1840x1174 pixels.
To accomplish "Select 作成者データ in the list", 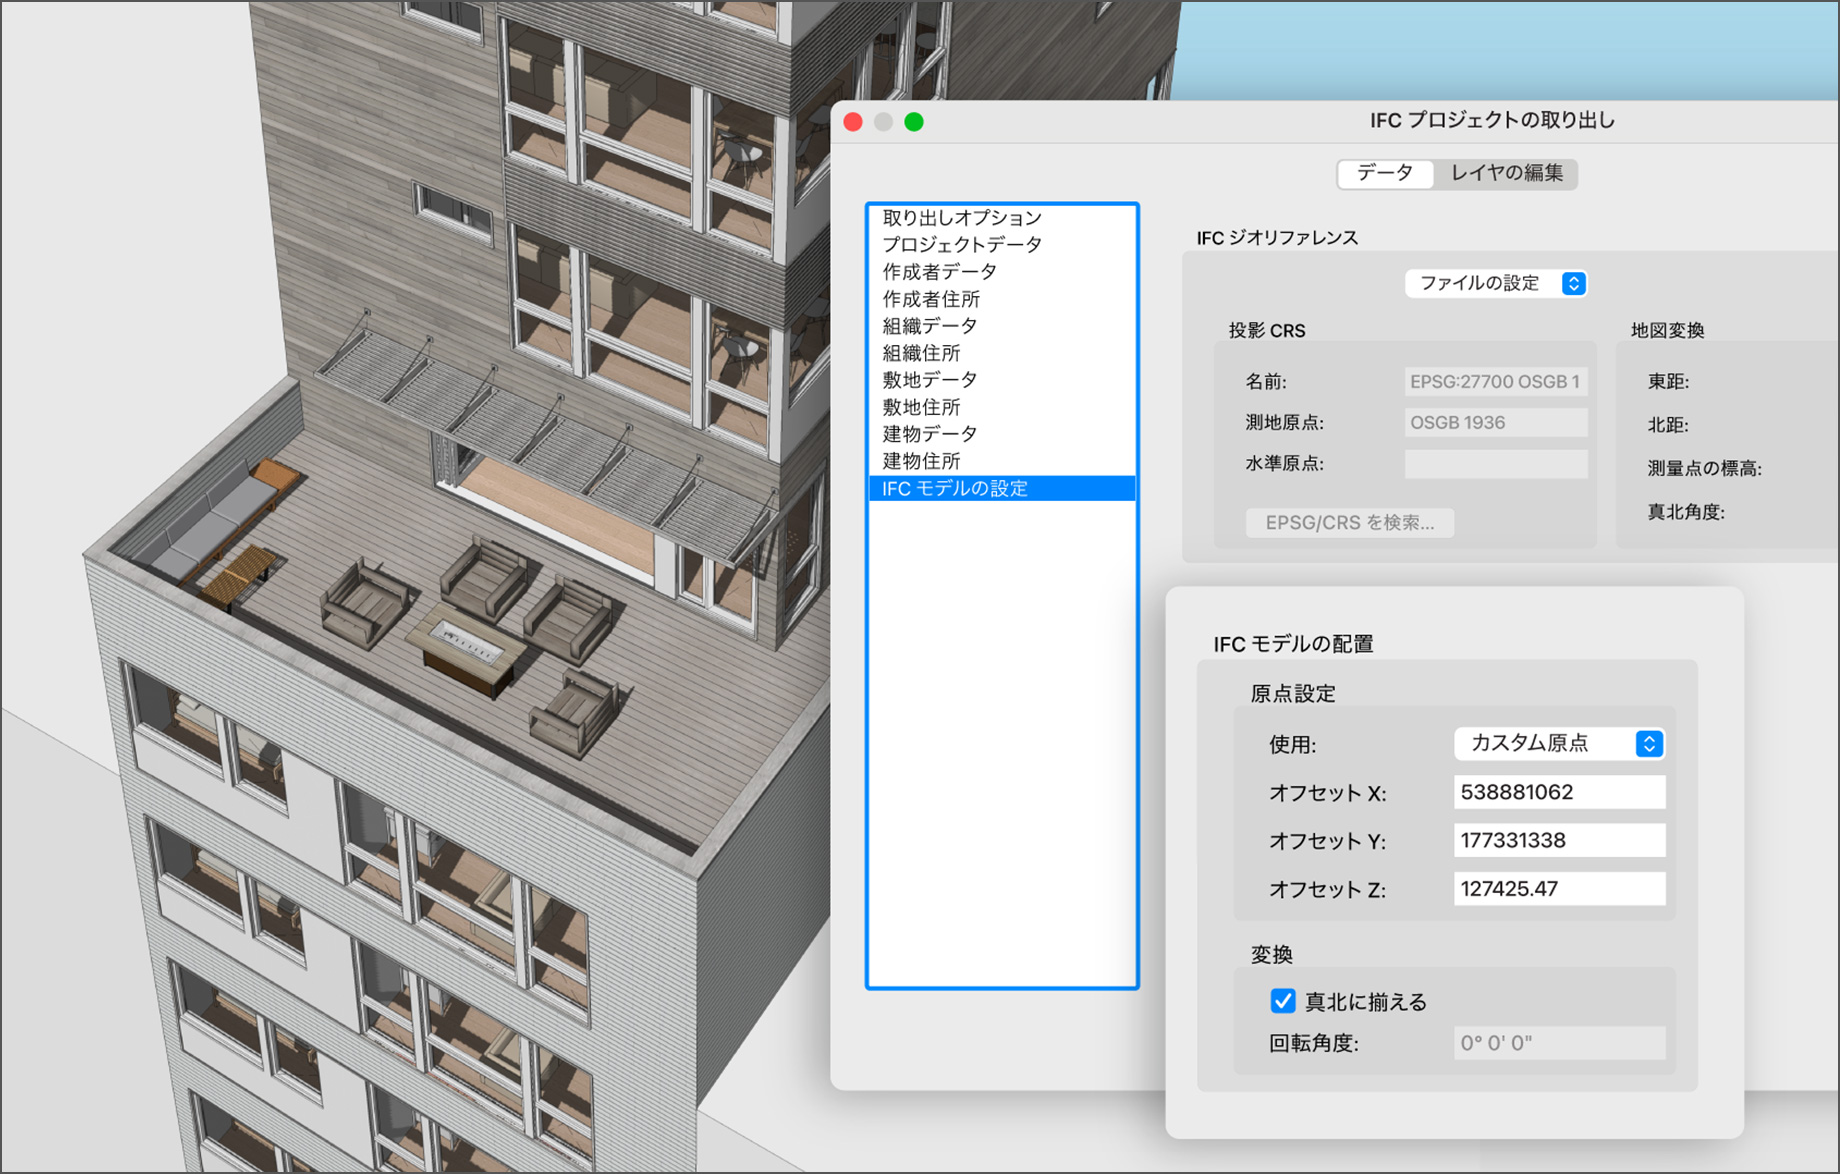I will tap(1002, 271).
